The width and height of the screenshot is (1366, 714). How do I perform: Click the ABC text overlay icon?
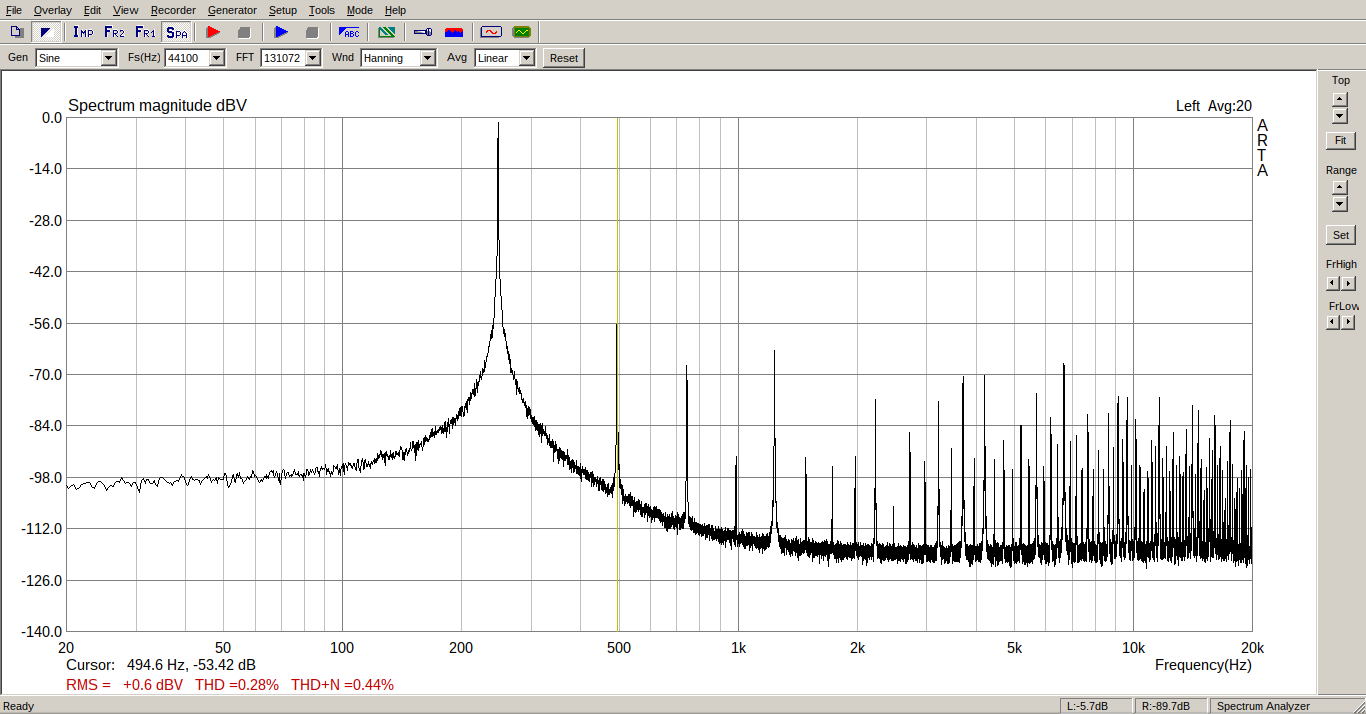point(349,32)
